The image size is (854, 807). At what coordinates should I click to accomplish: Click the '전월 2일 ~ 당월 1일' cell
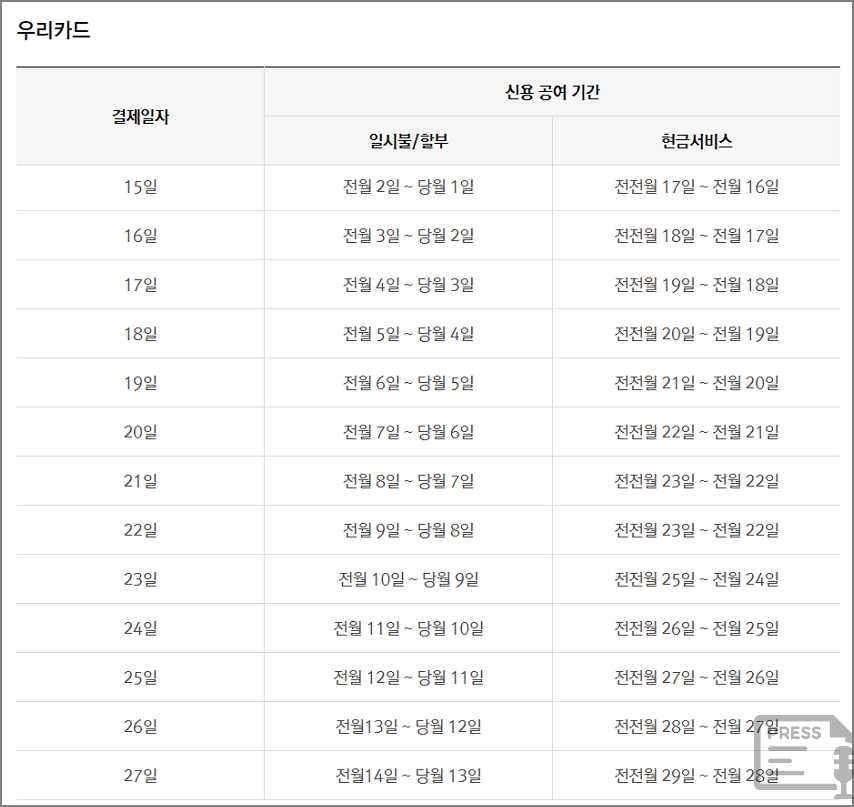pyautogui.click(x=408, y=187)
